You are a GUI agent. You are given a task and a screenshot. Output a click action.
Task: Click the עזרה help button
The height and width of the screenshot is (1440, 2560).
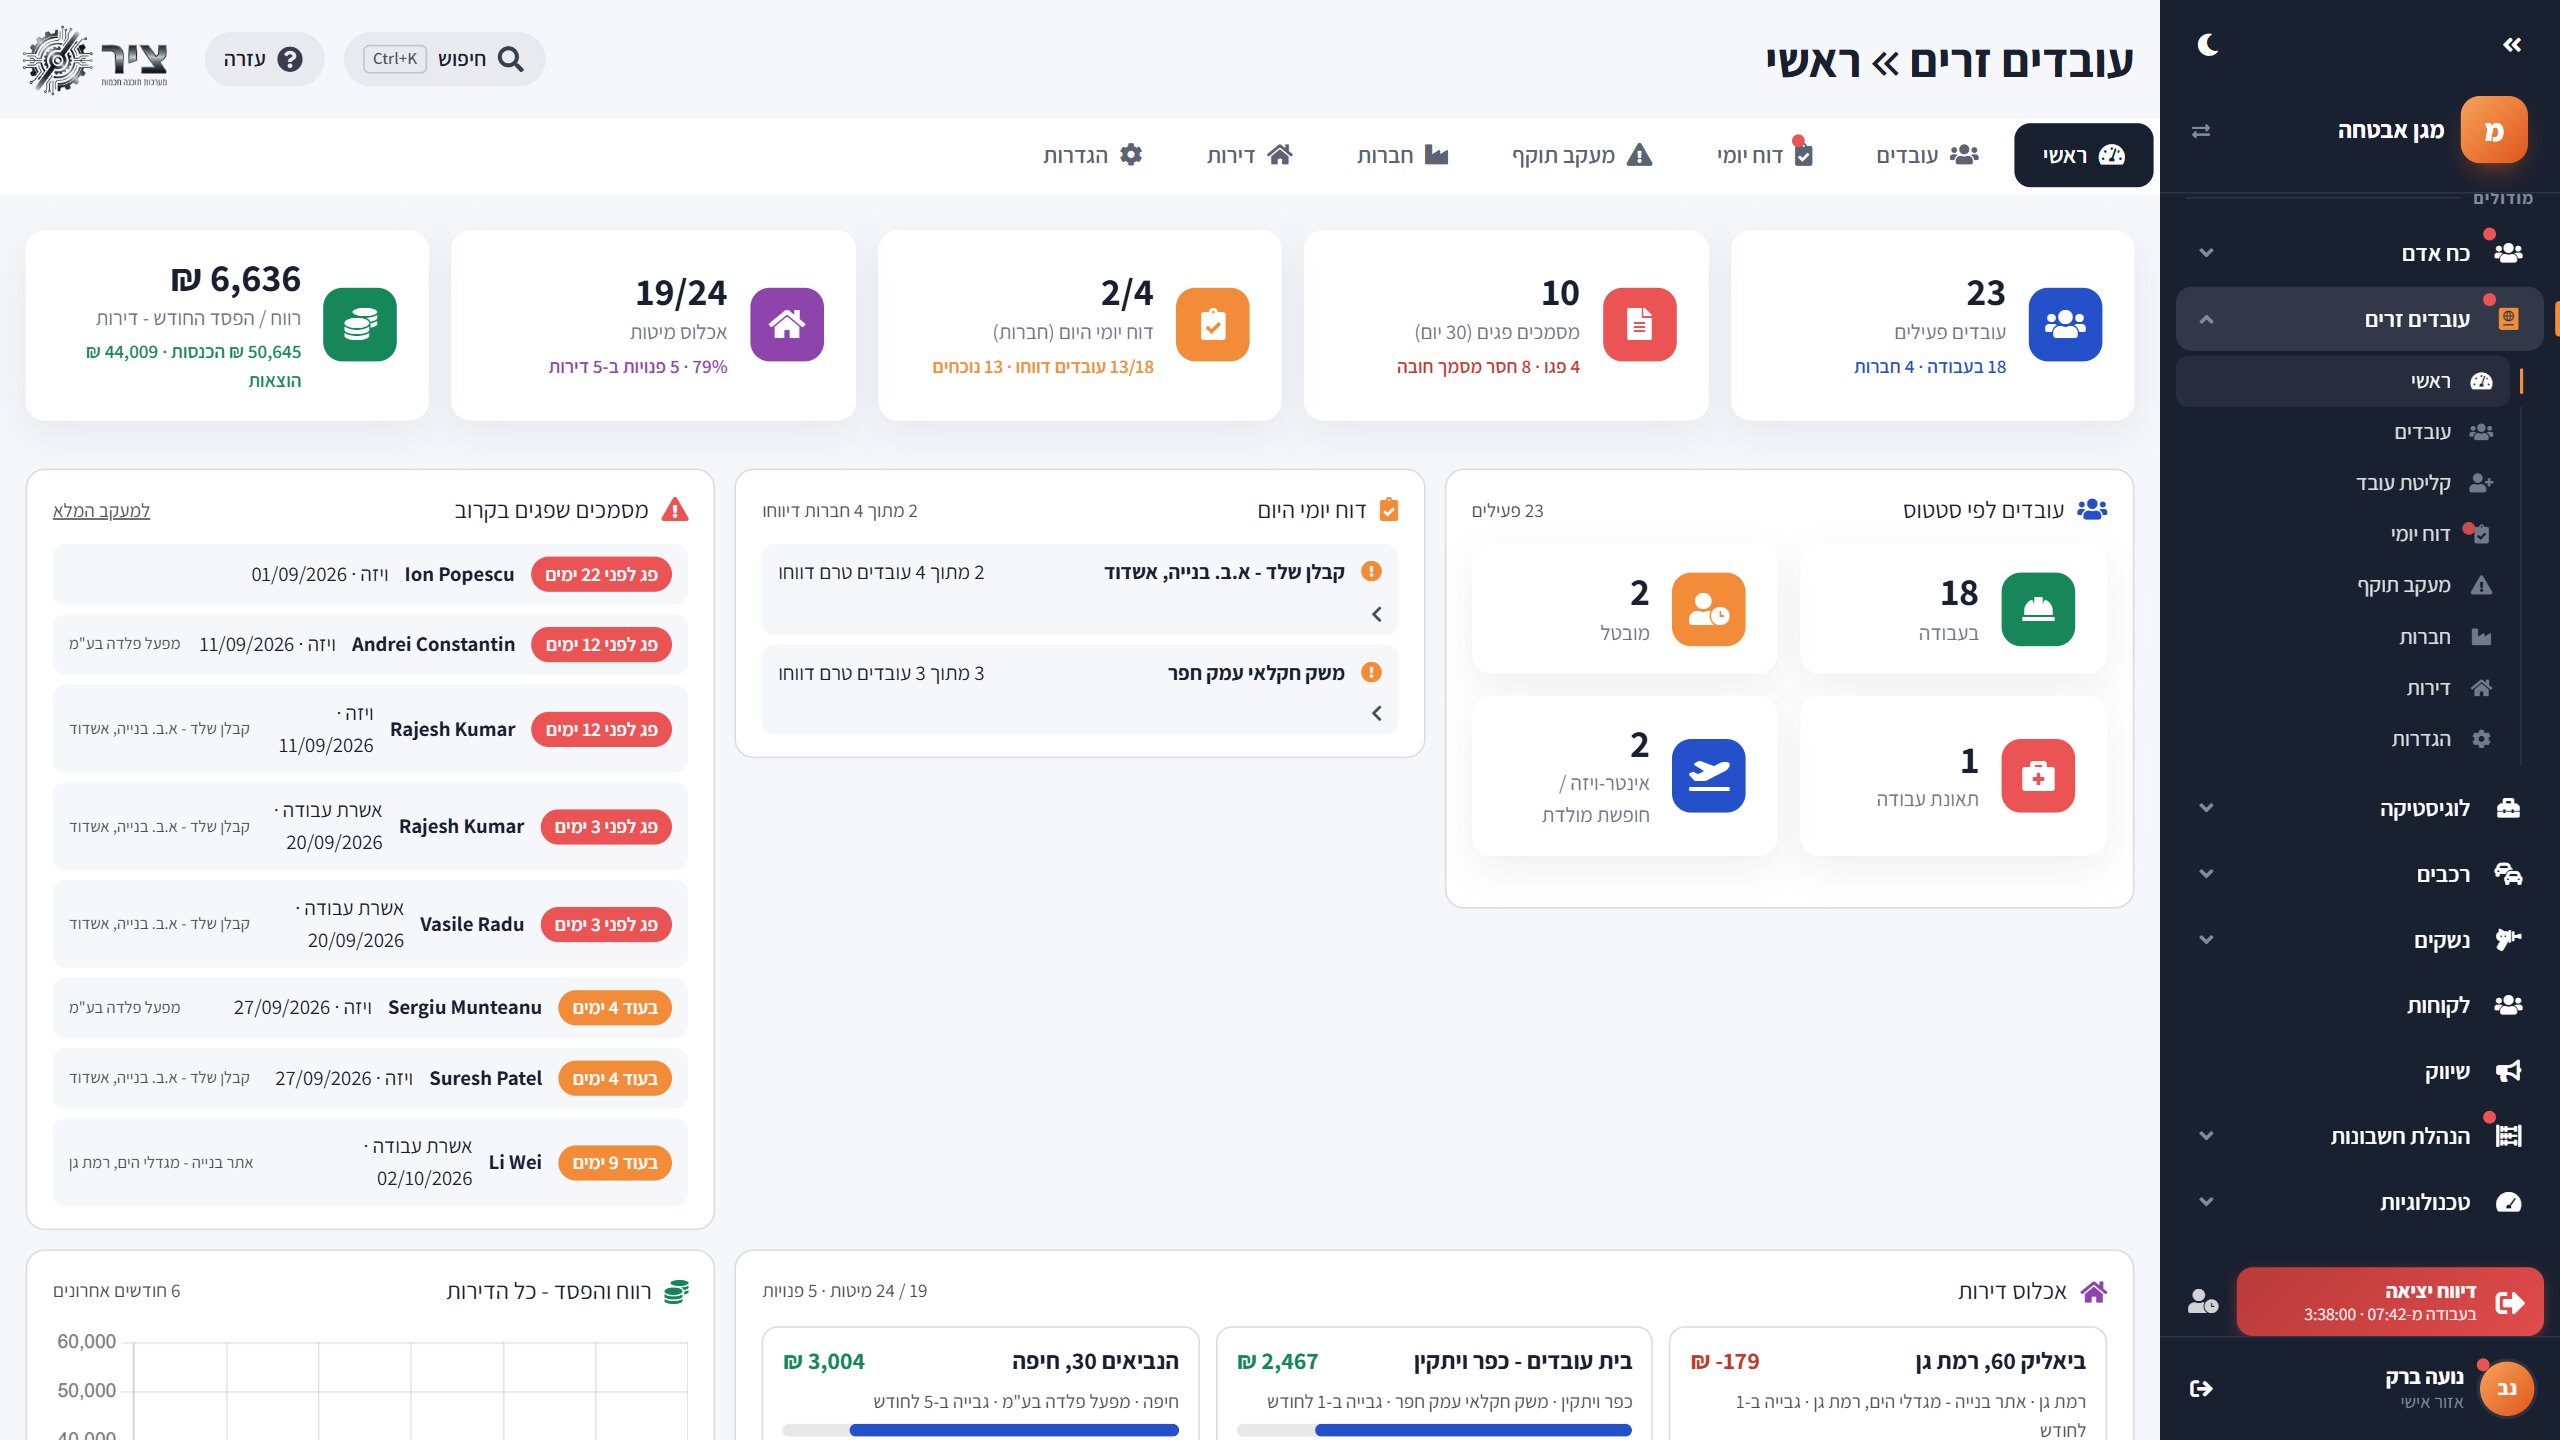(264, 59)
